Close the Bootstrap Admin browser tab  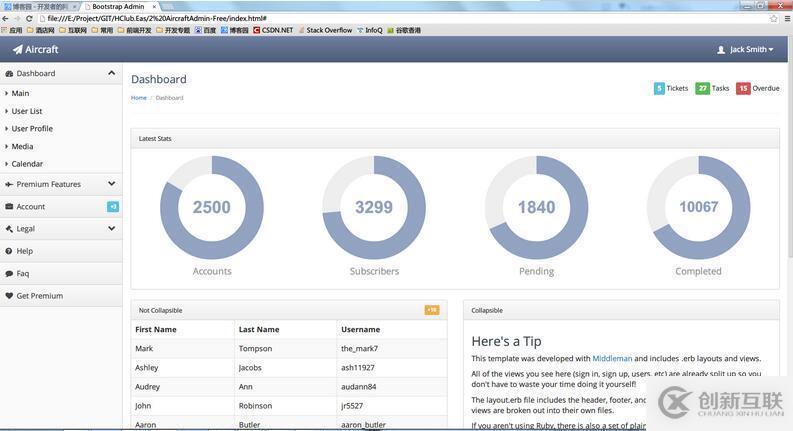point(154,7)
